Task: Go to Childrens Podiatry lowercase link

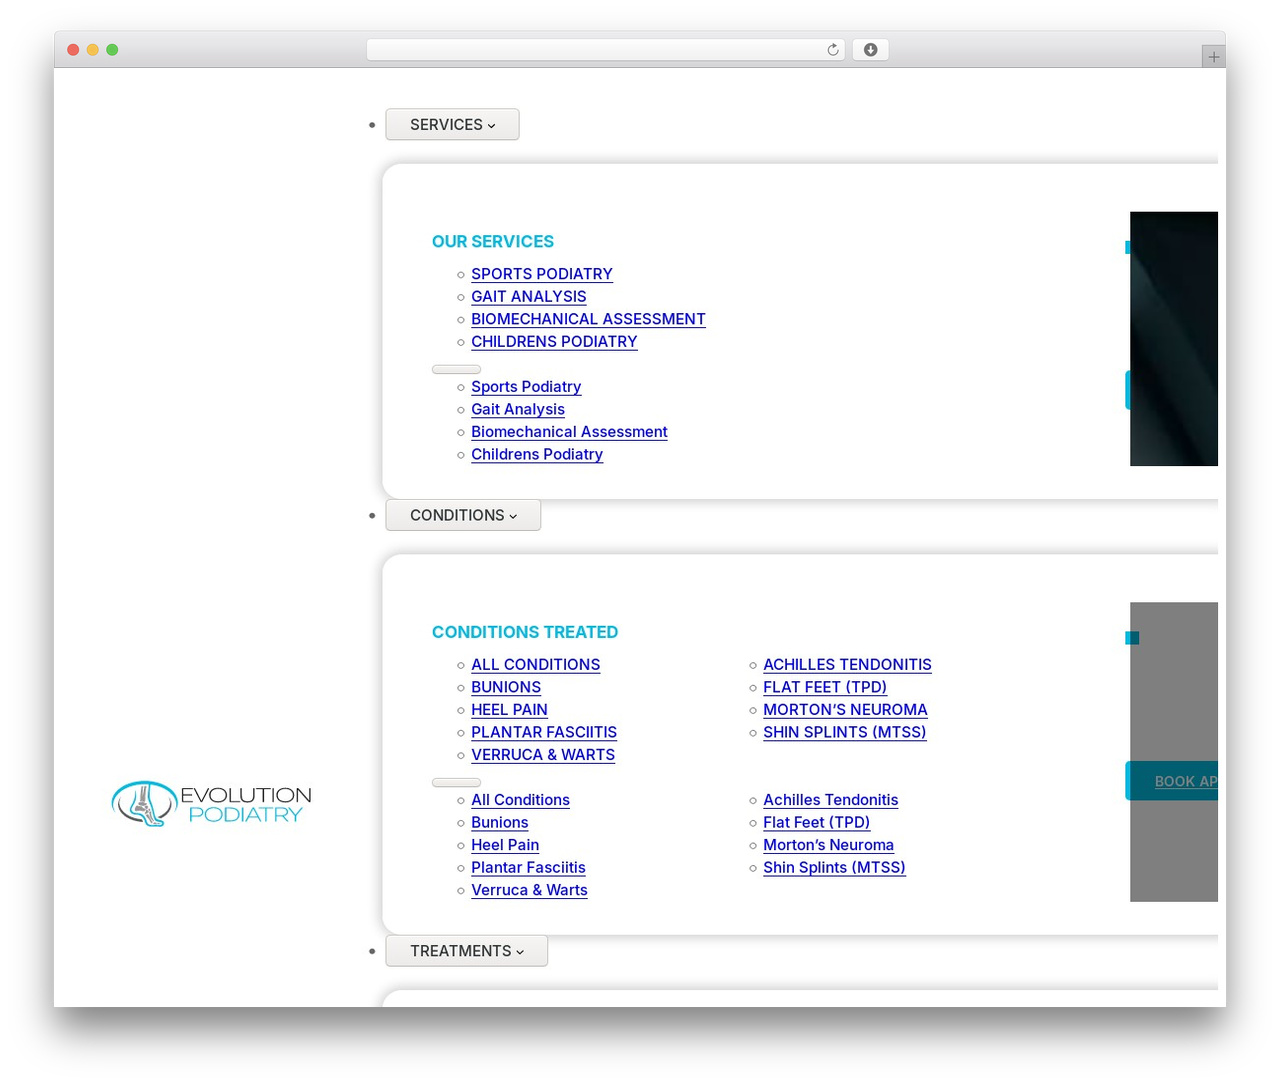Action: coord(537,454)
